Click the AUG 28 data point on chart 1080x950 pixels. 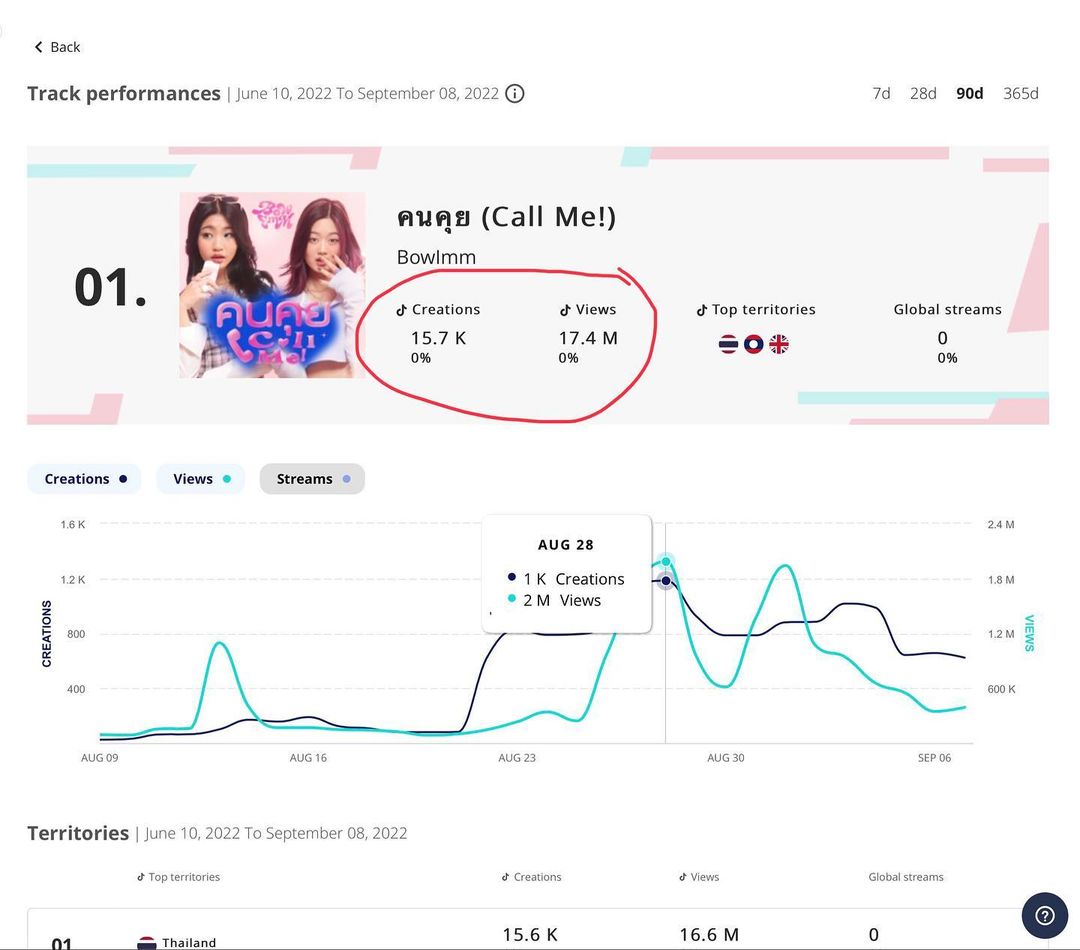click(666, 580)
